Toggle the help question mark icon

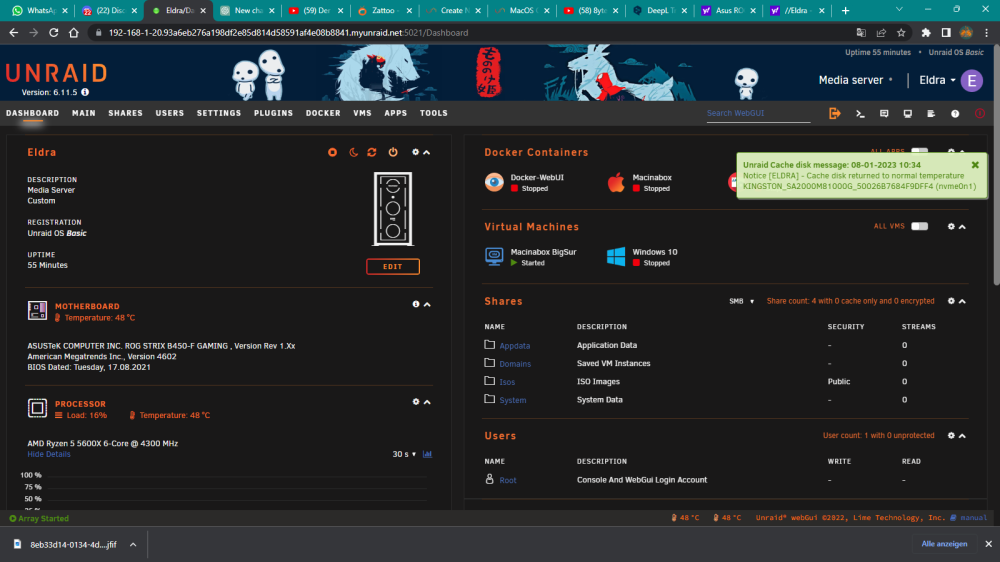pyautogui.click(x=955, y=114)
